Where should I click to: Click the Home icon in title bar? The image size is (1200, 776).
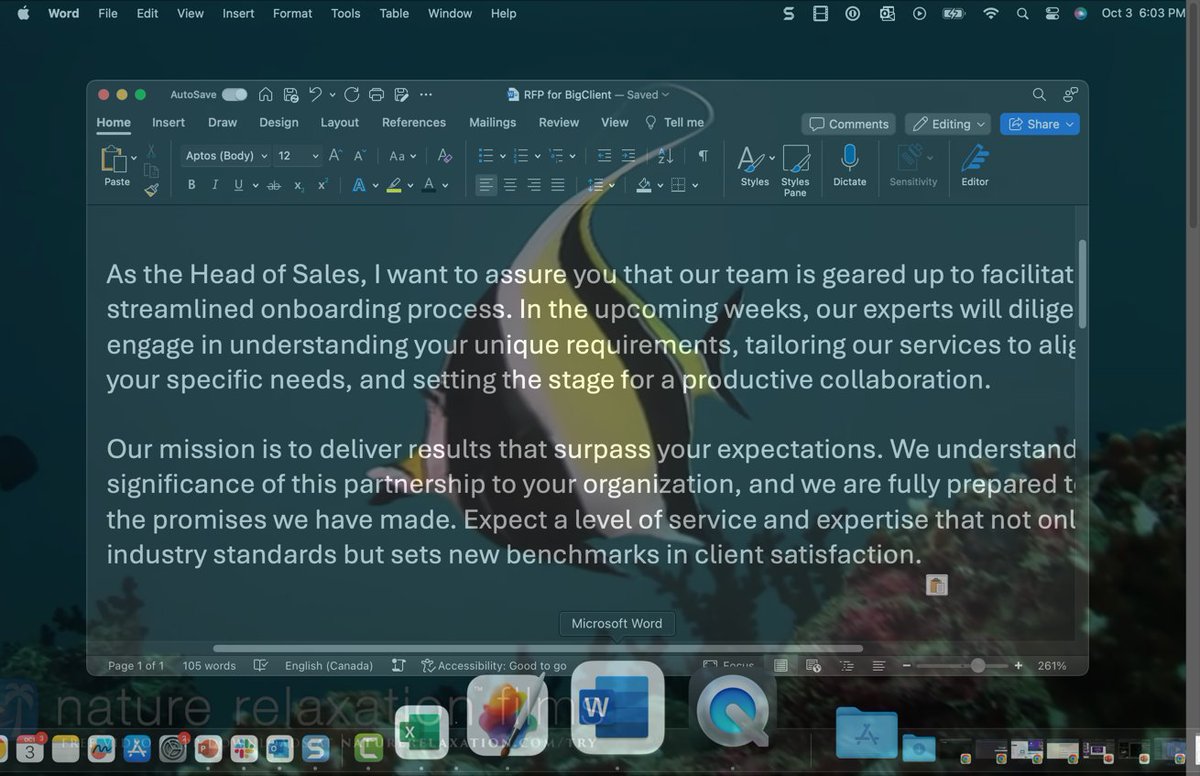click(x=266, y=95)
